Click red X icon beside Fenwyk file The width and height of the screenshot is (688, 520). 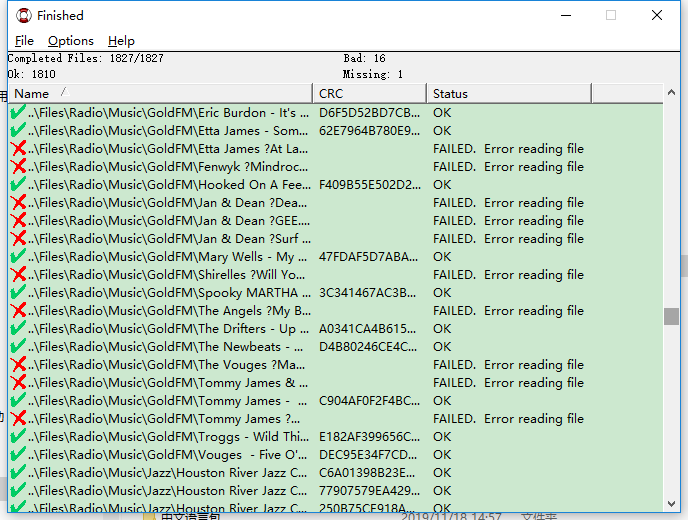coord(18,167)
